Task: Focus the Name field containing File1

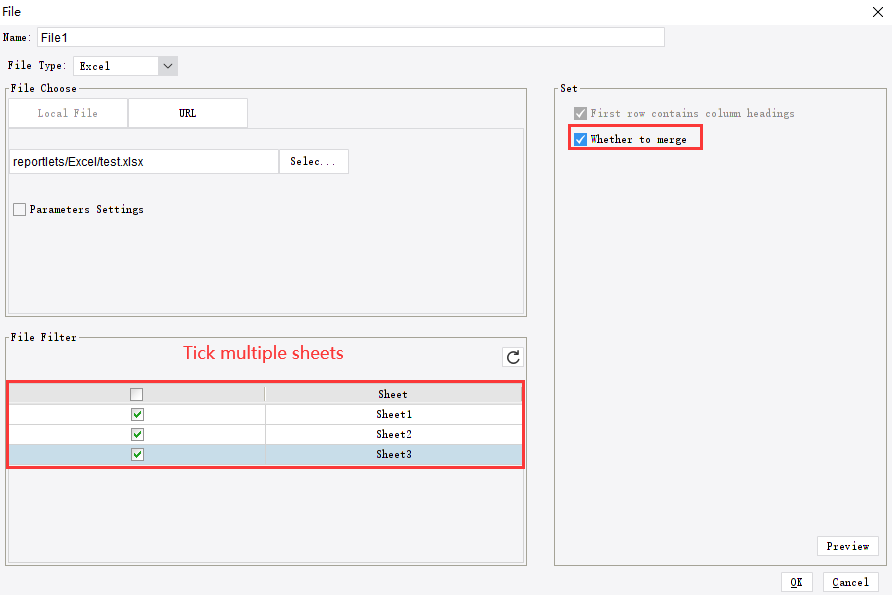Action: click(351, 38)
